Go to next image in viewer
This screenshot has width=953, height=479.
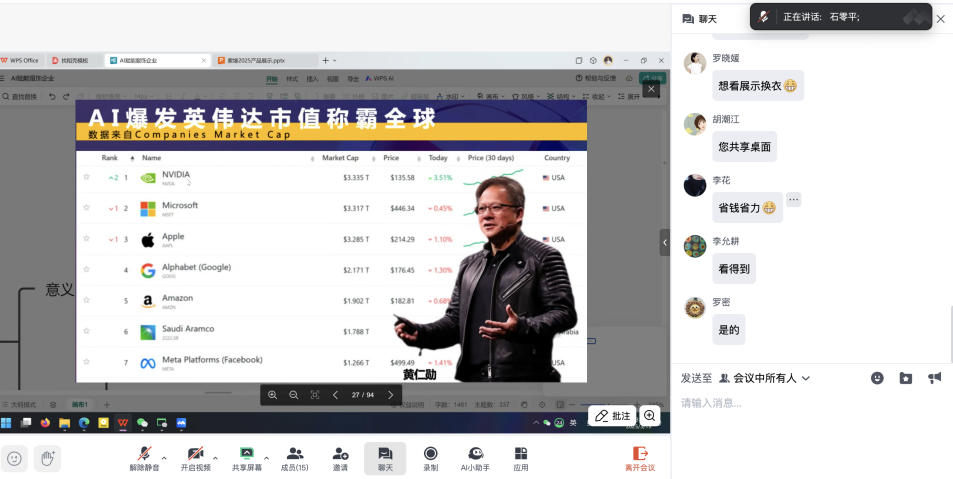click(391, 395)
